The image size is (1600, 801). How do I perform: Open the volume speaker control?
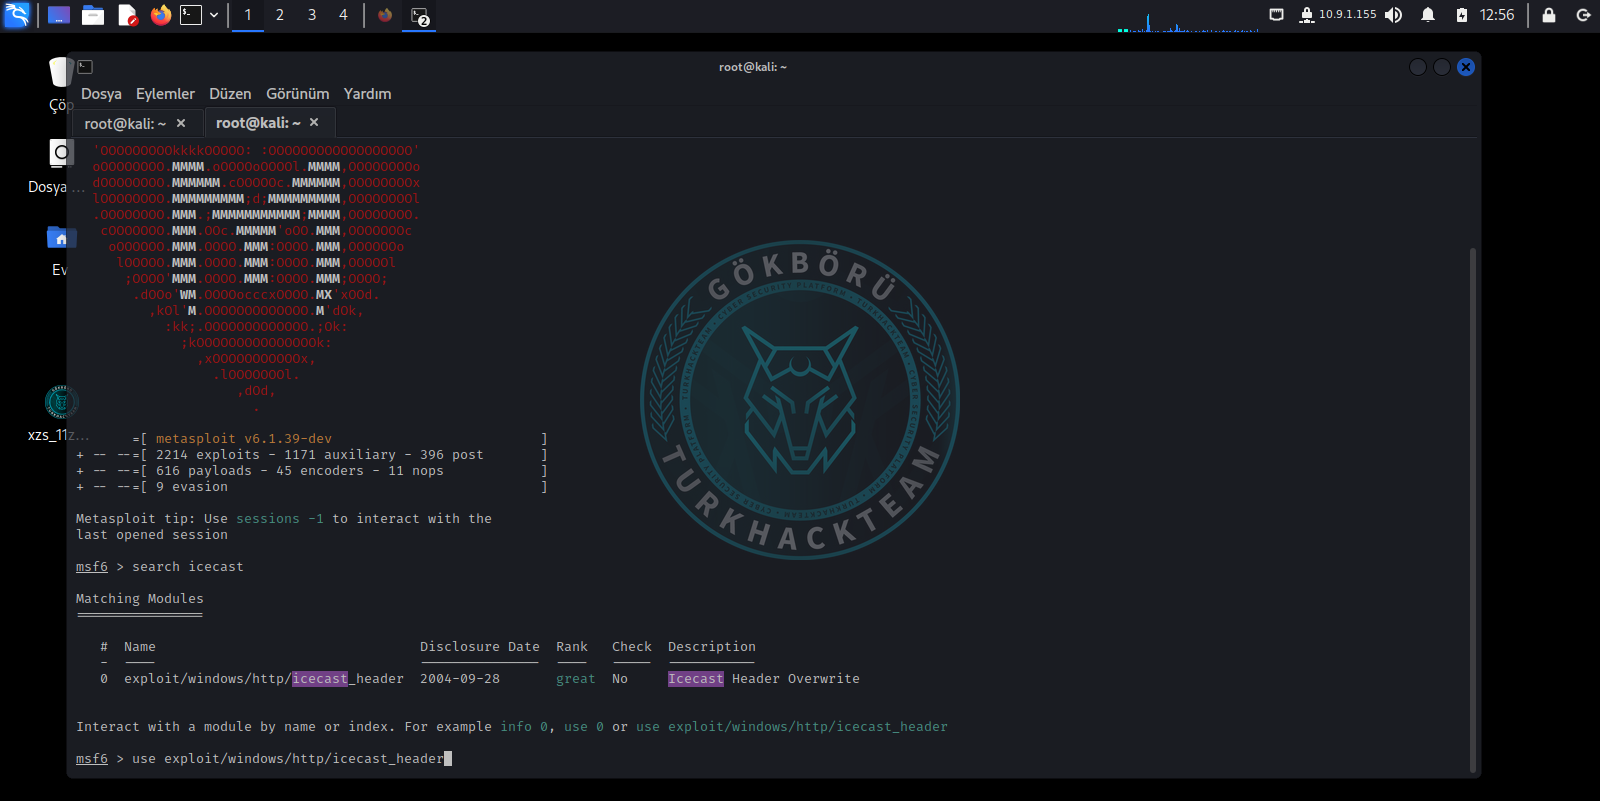click(x=1393, y=15)
